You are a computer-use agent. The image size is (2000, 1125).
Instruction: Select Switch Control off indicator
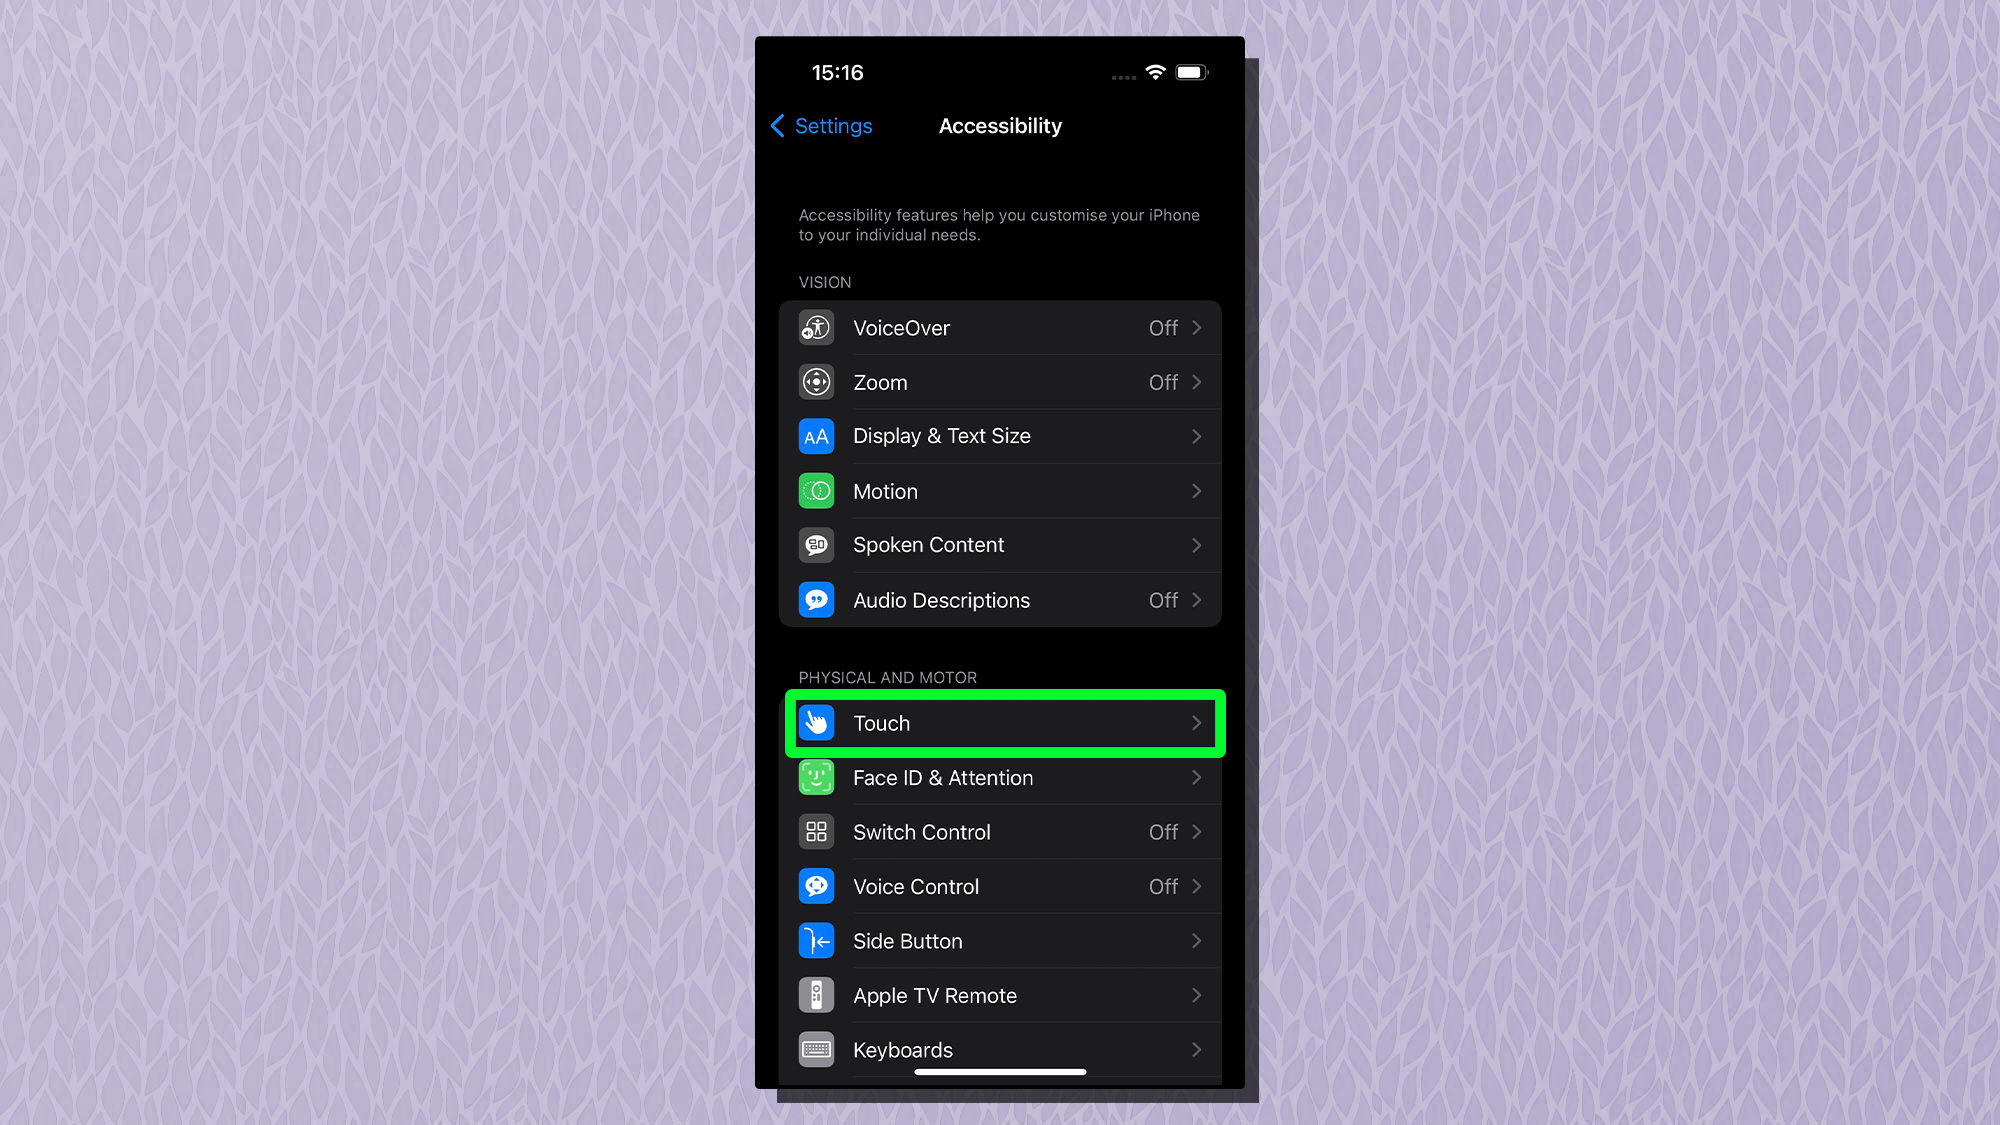pos(1163,832)
